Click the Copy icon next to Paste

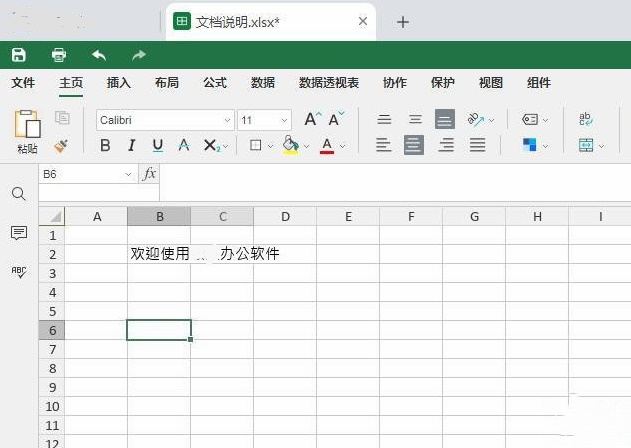62,118
